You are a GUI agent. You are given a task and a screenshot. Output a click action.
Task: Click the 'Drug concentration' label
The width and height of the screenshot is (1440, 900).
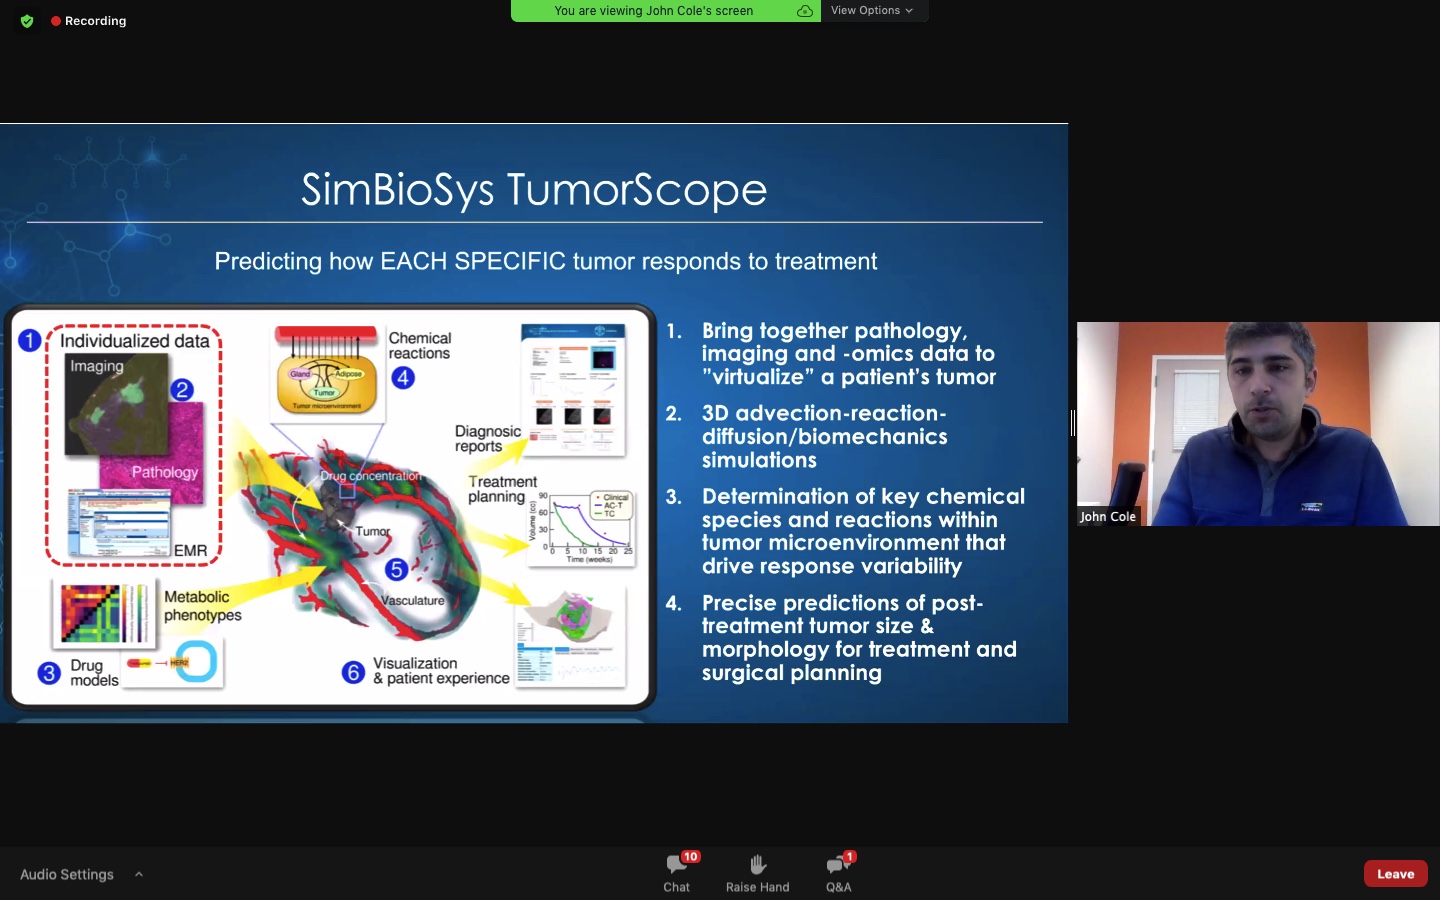pyautogui.click(x=370, y=476)
